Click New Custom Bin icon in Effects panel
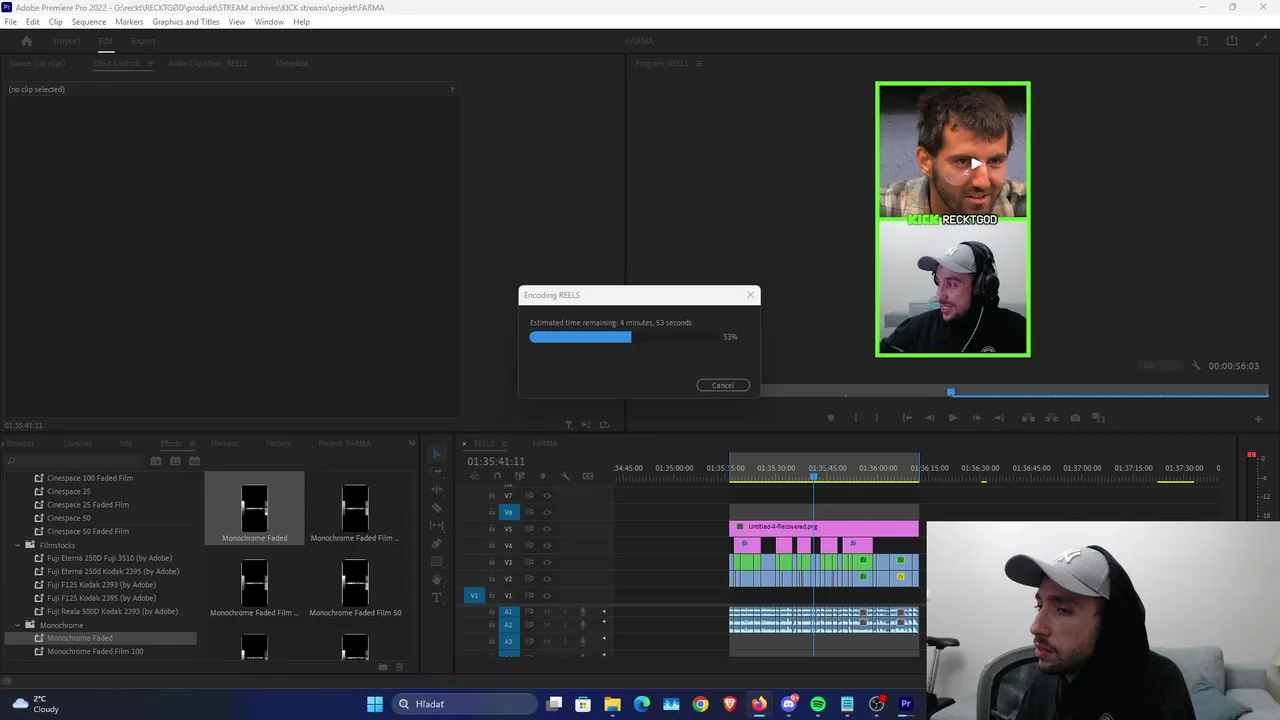This screenshot has height=720, width=1280. tap(382, 667)
